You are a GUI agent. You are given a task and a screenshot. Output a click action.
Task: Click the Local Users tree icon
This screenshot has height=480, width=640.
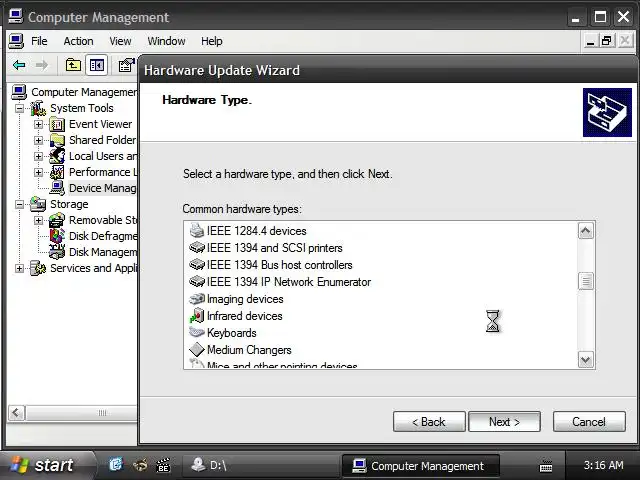(57, 156)
